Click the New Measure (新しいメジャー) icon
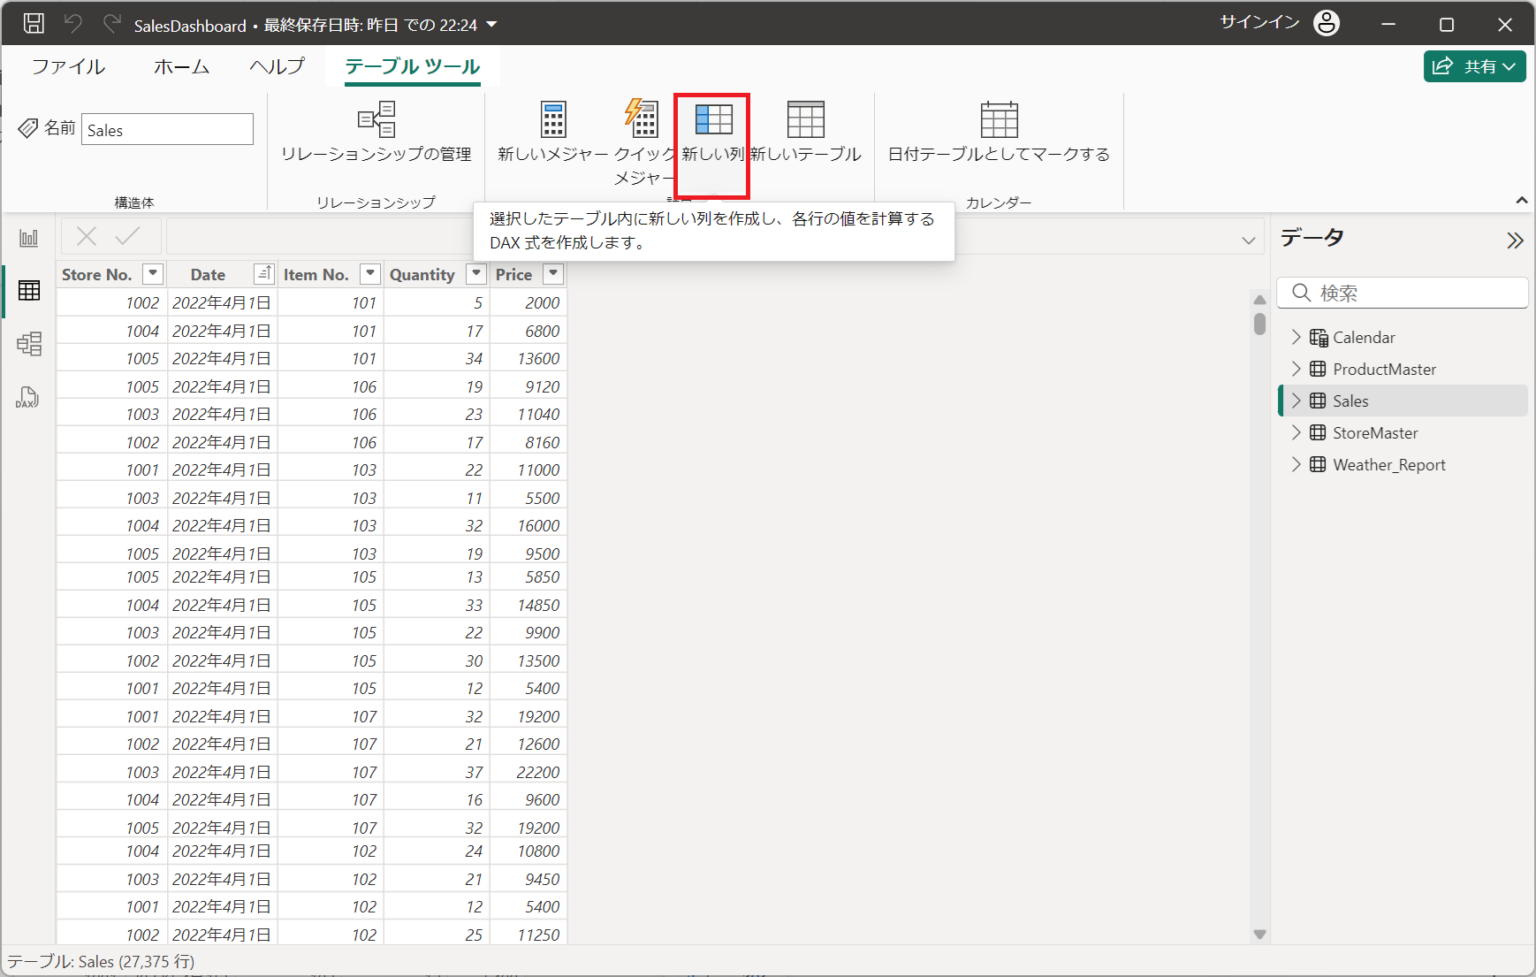Screen dimensions: 1536x977 click(x=553, y=120)
